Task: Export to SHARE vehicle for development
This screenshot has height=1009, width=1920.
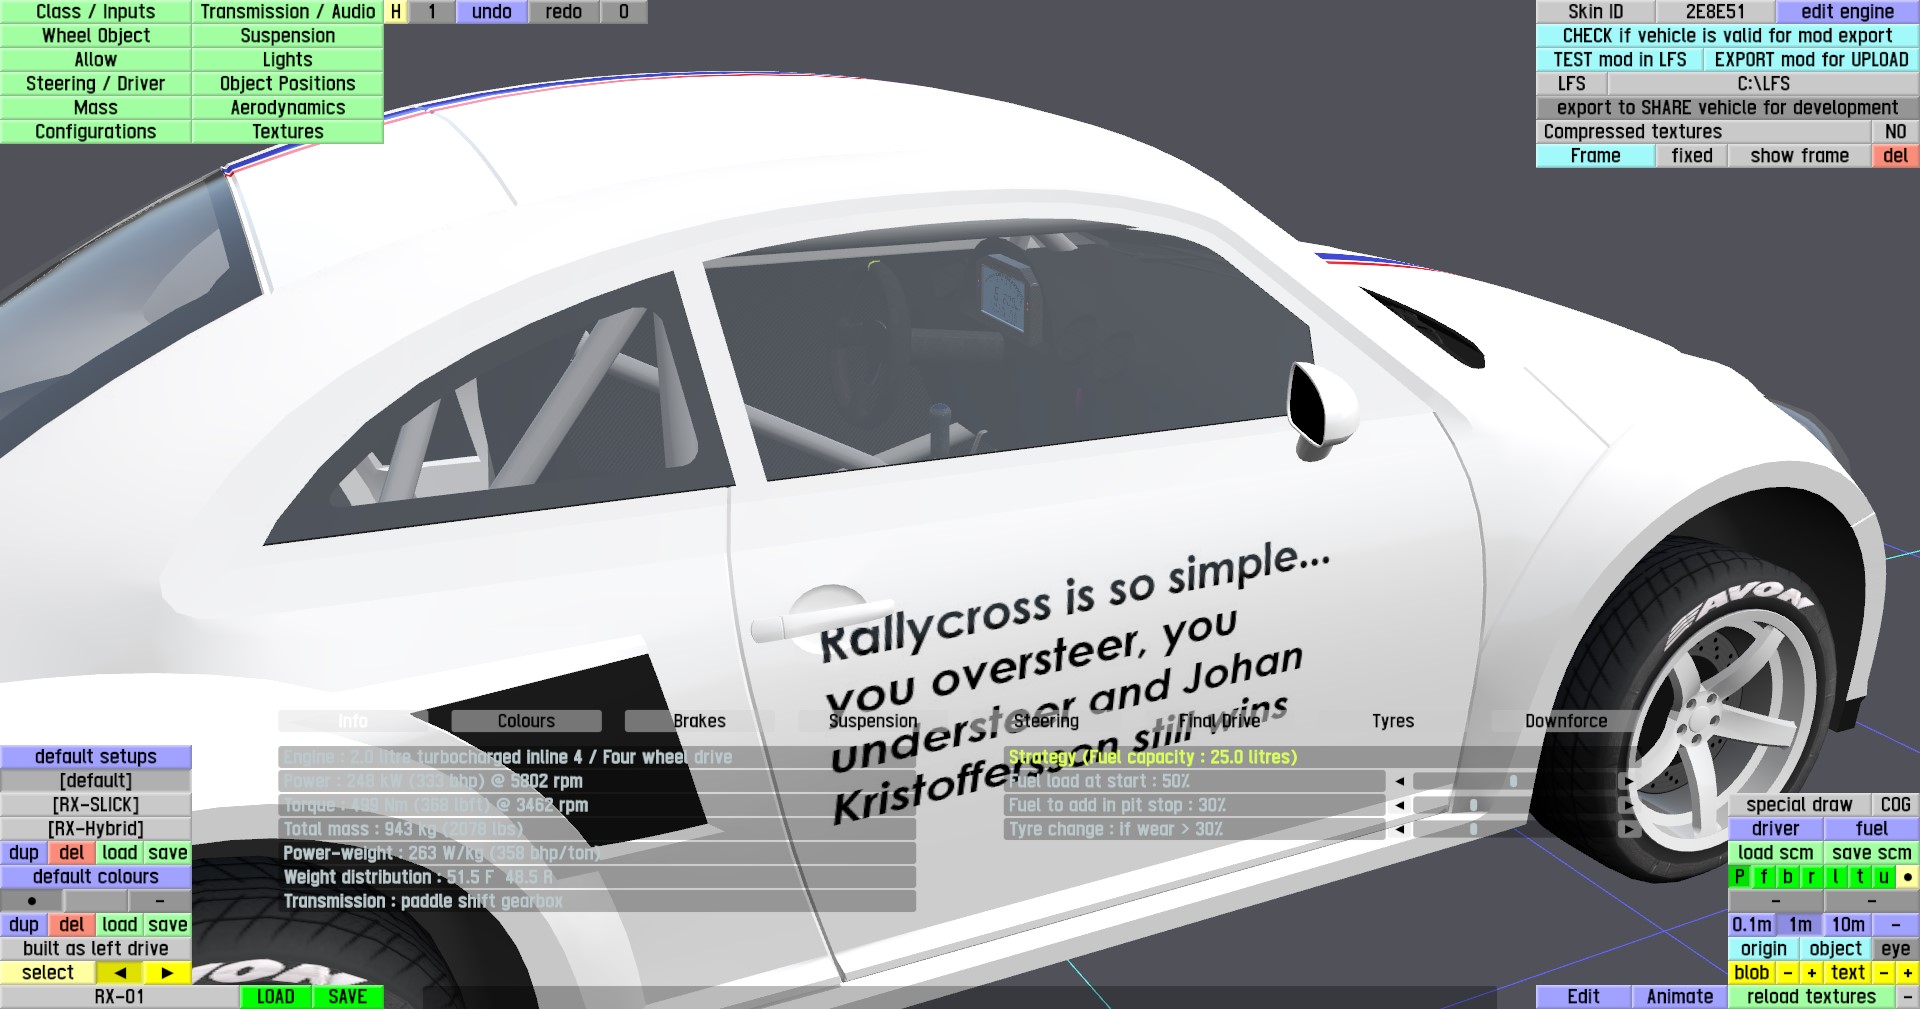Action: (x=1728, y=108)
